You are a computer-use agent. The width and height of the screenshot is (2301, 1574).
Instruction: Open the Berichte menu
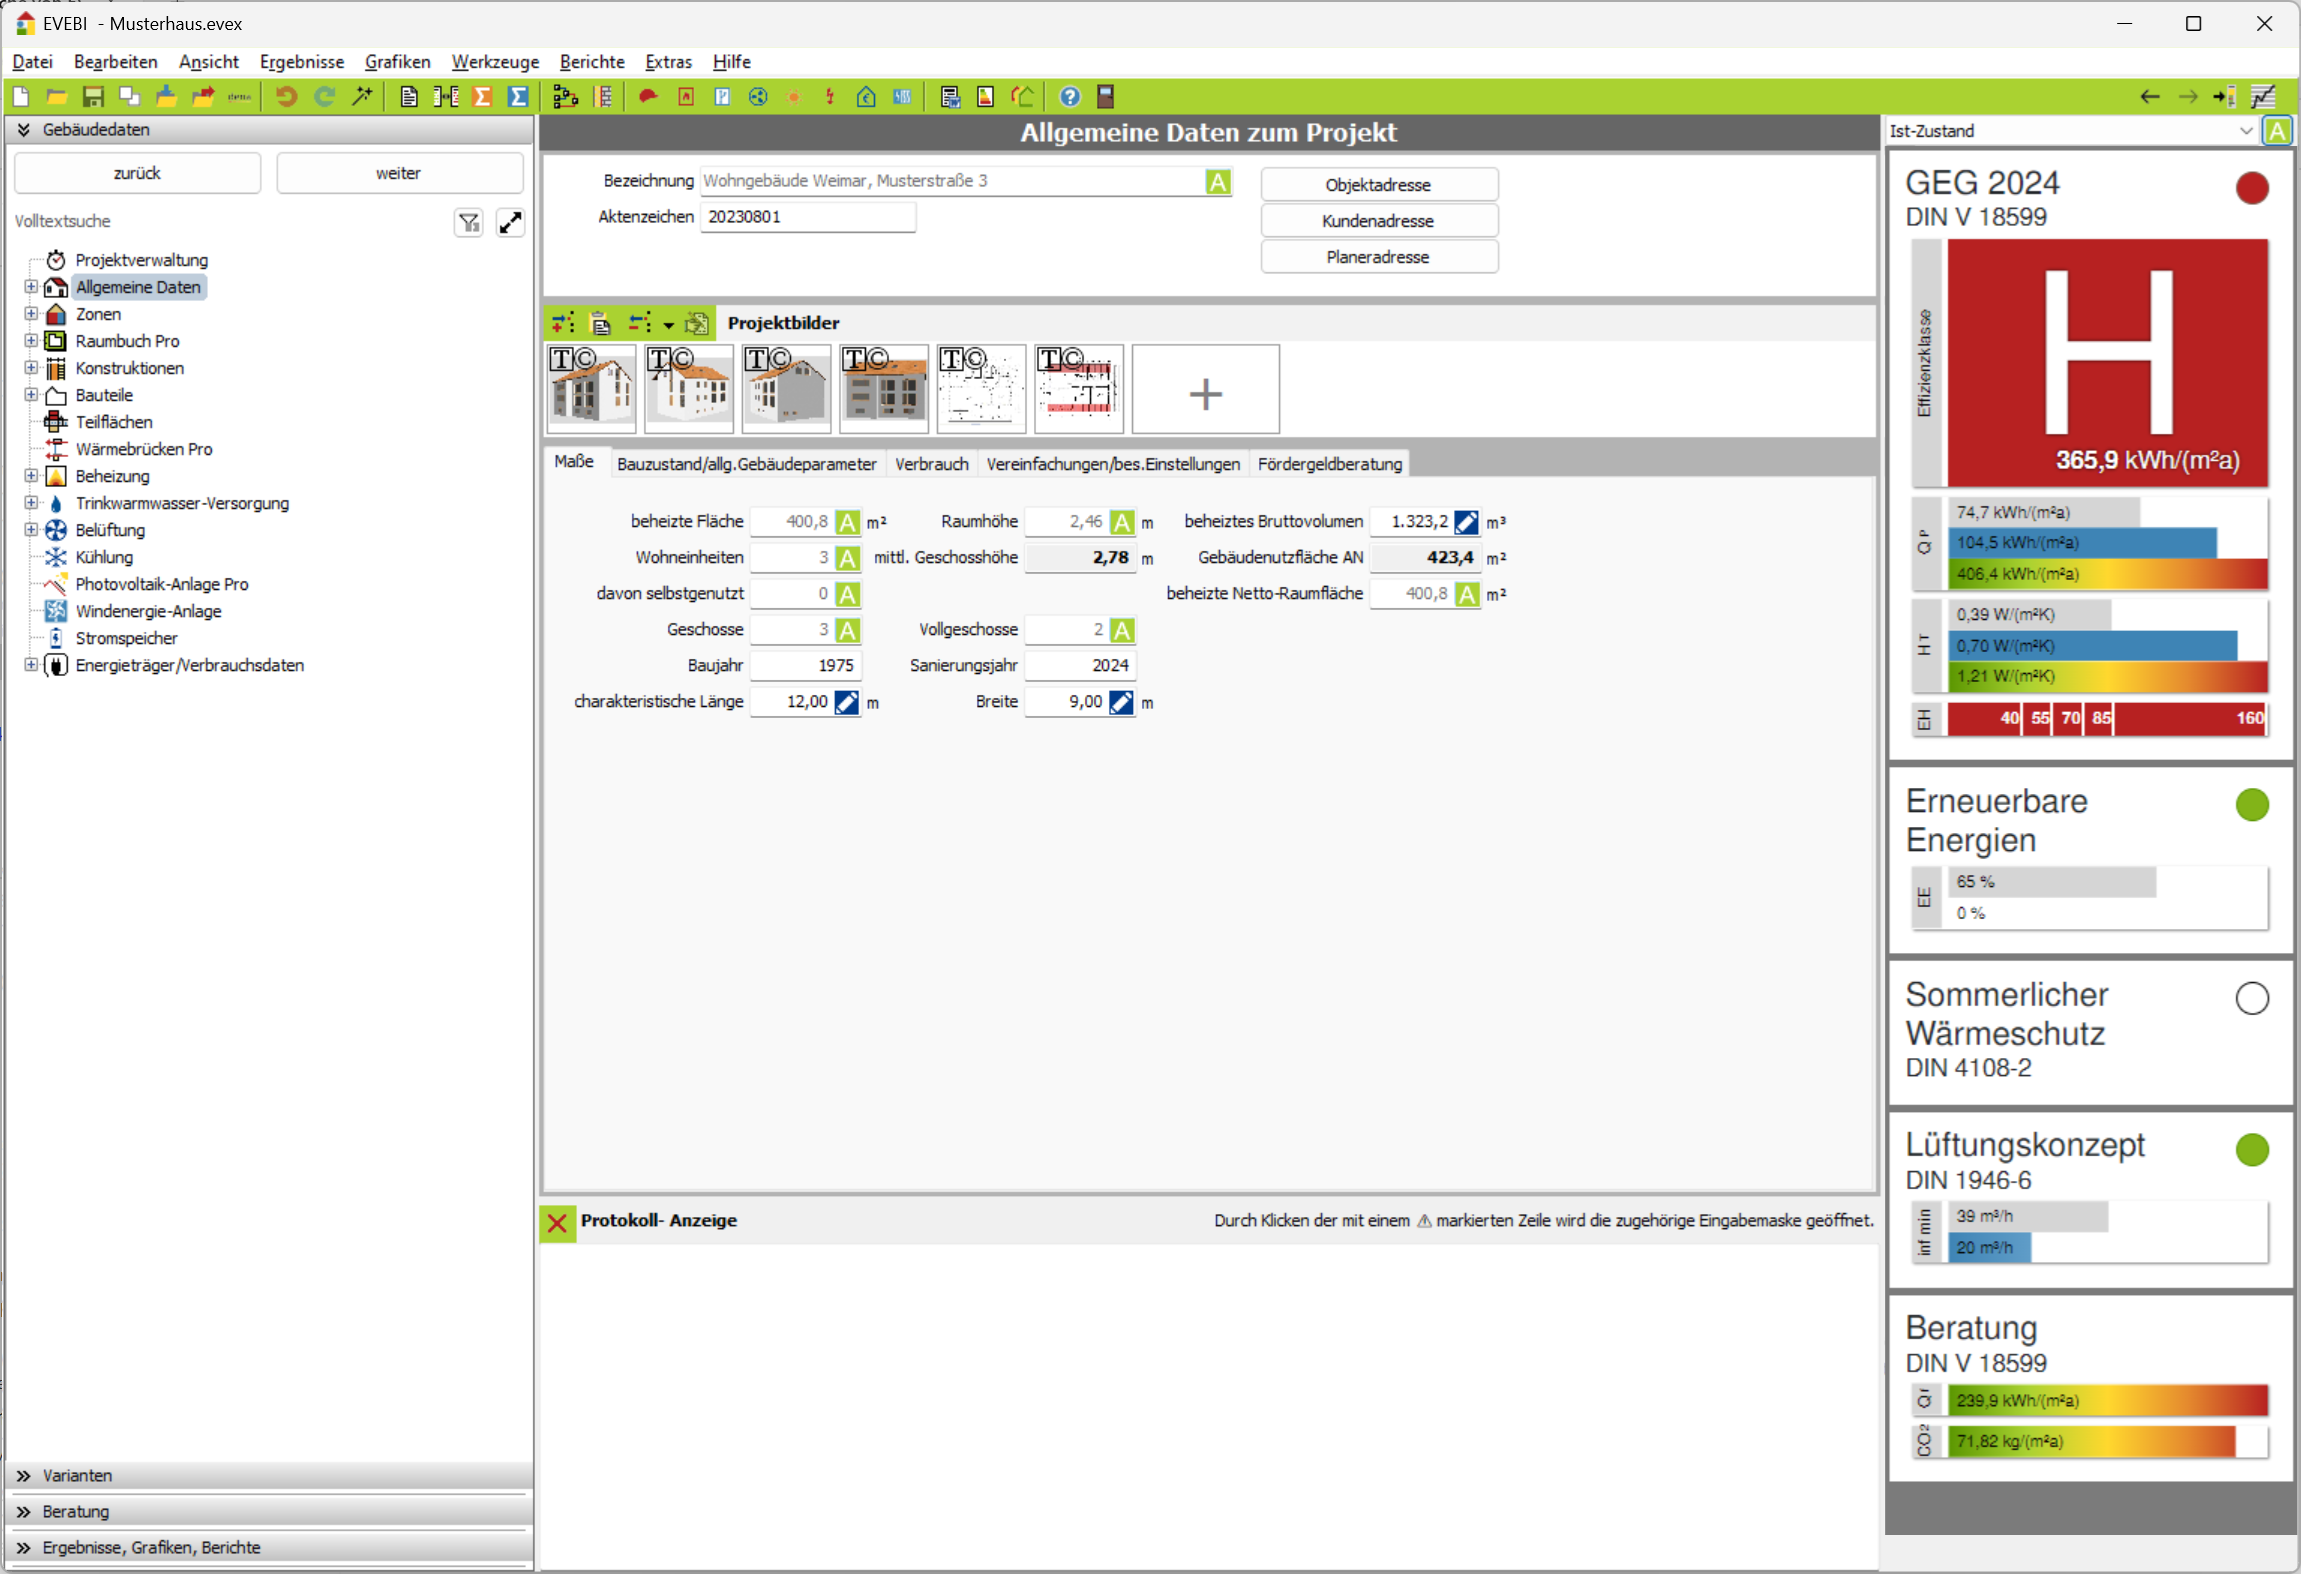point(591,62)
